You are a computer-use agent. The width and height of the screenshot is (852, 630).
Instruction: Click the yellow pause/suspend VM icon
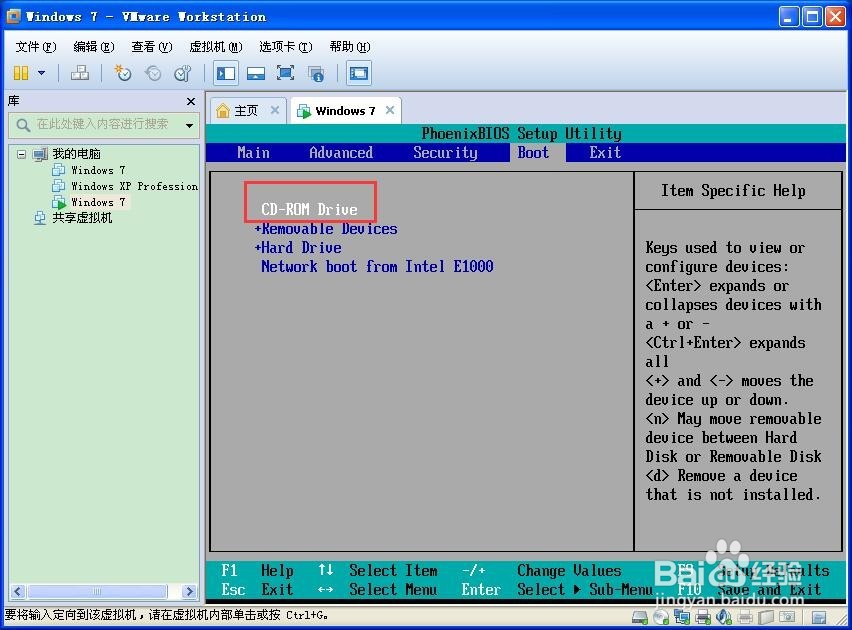click(21, 73)
